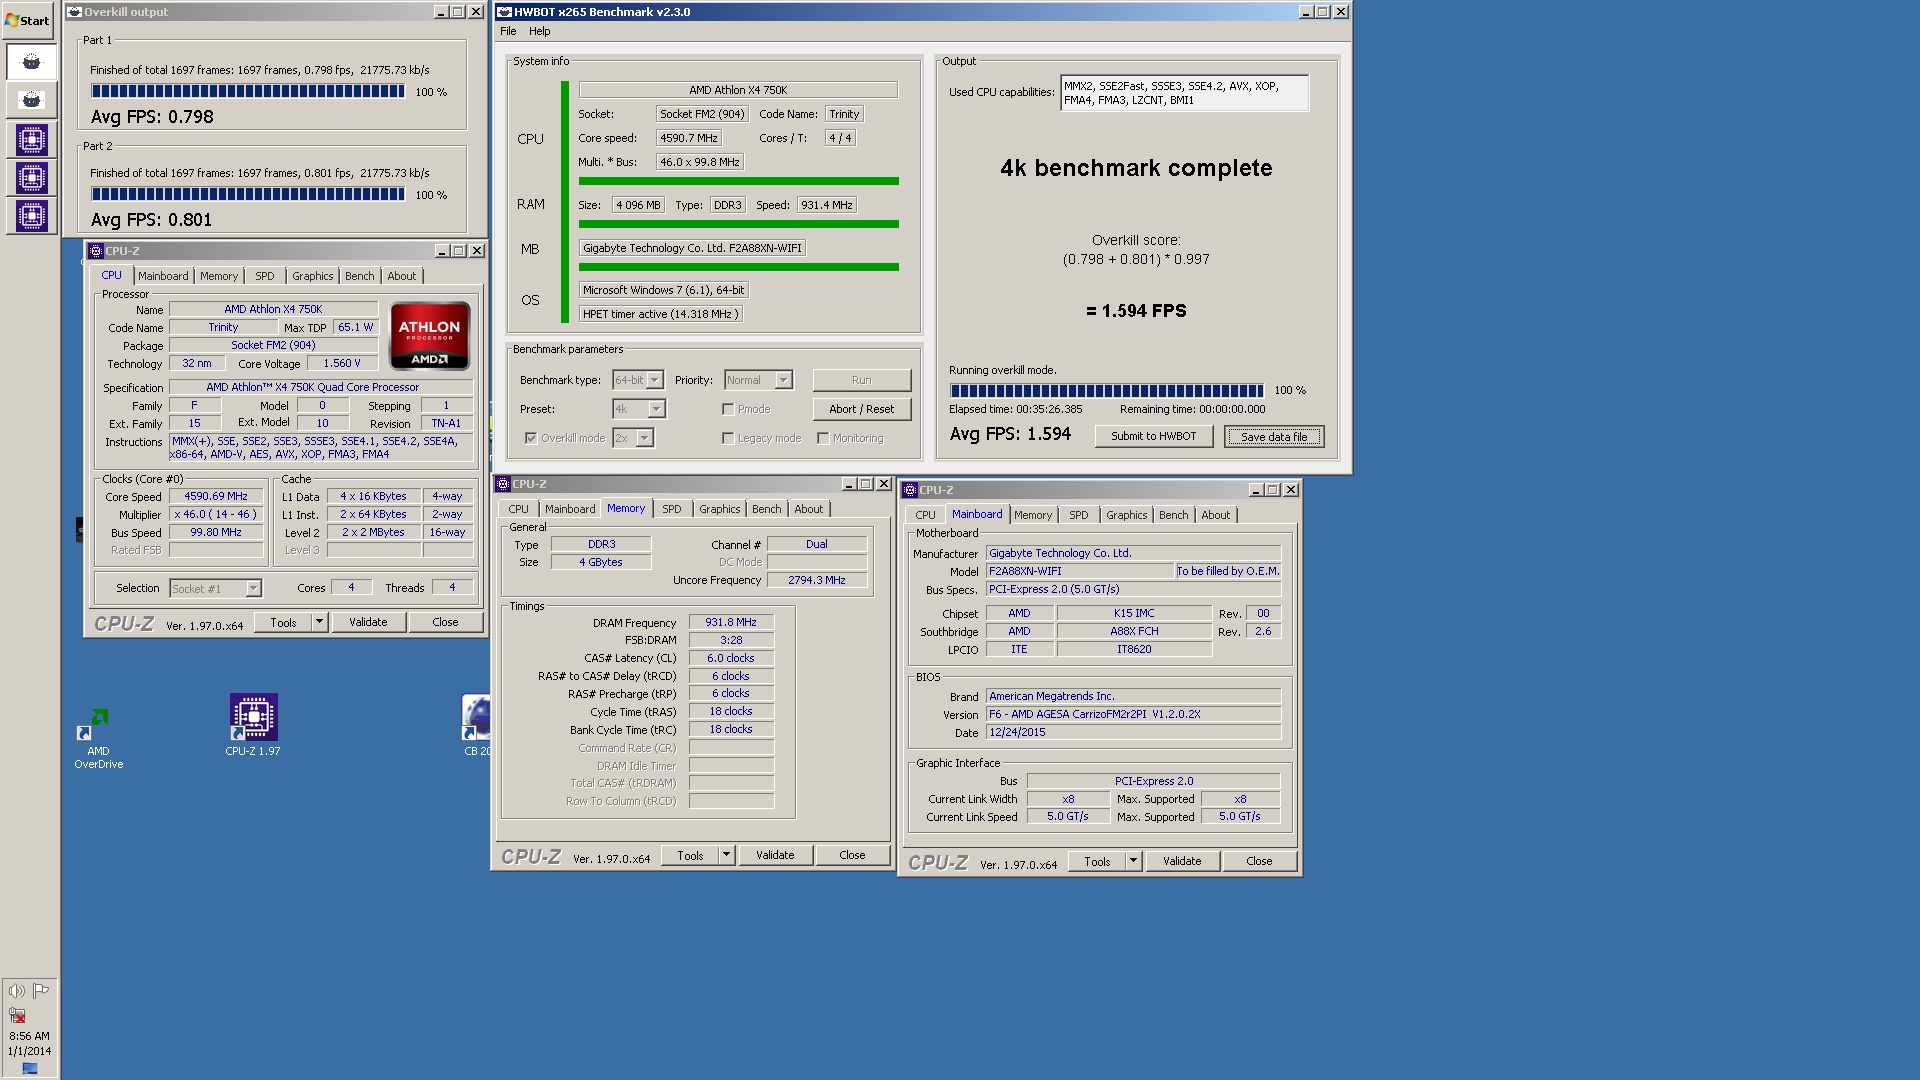Click the HWBOT x265 Benchmark title bar icon

coord(504,12)
